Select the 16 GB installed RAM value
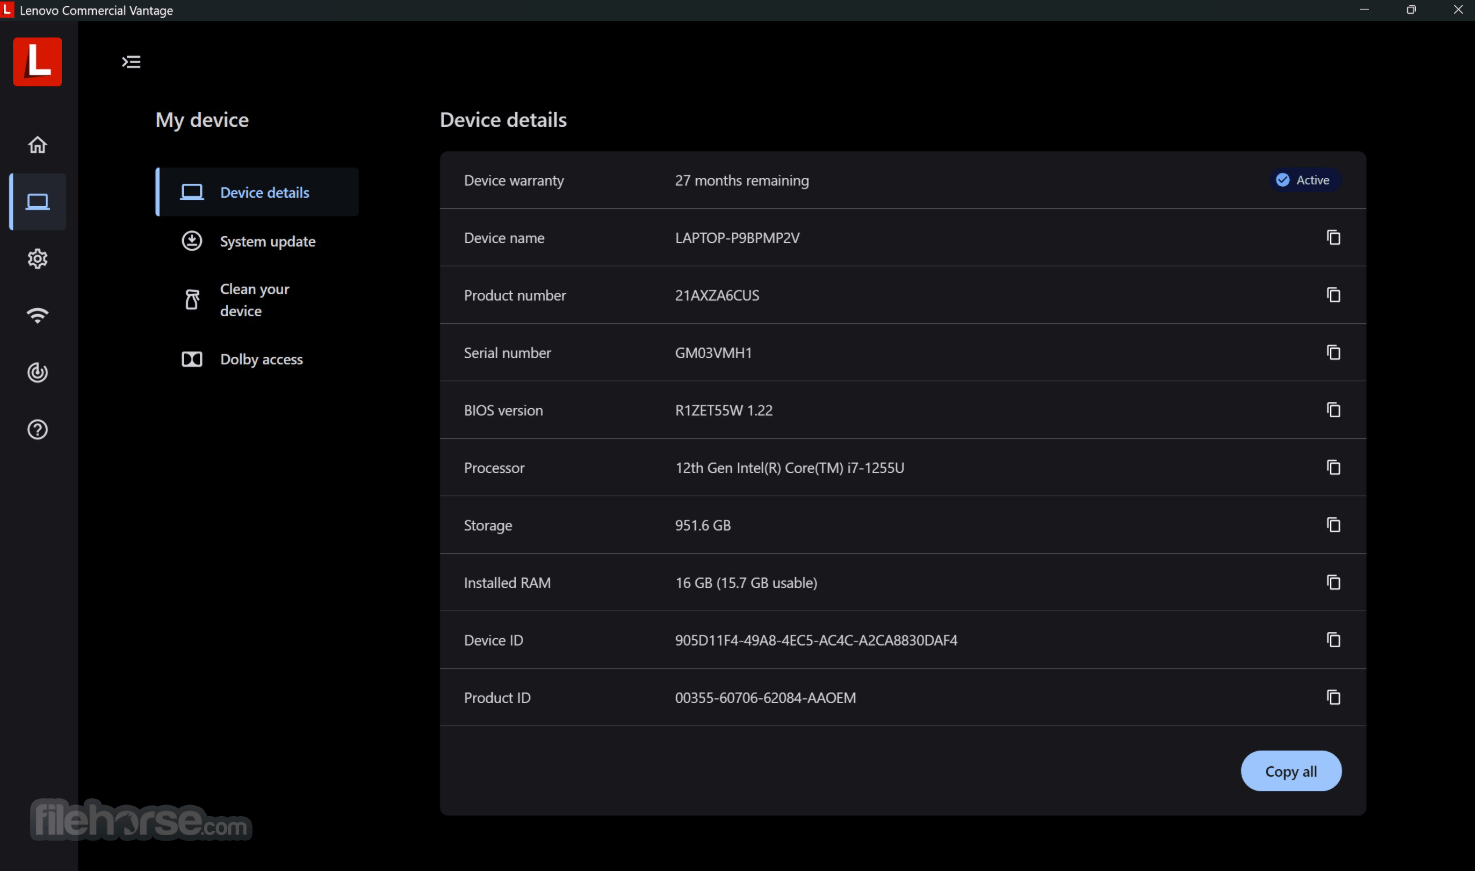The width and height of the screenshot is (1475, 871). 746,583
